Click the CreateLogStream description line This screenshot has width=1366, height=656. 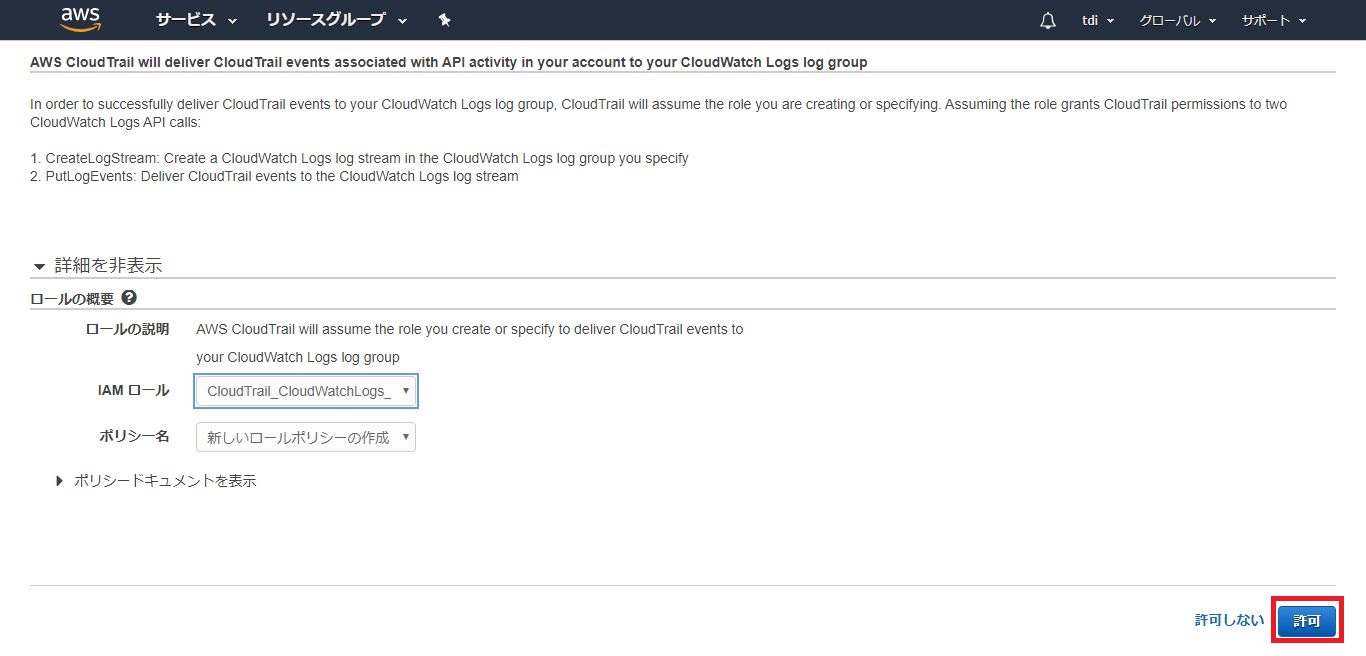(x=359, y=158)
